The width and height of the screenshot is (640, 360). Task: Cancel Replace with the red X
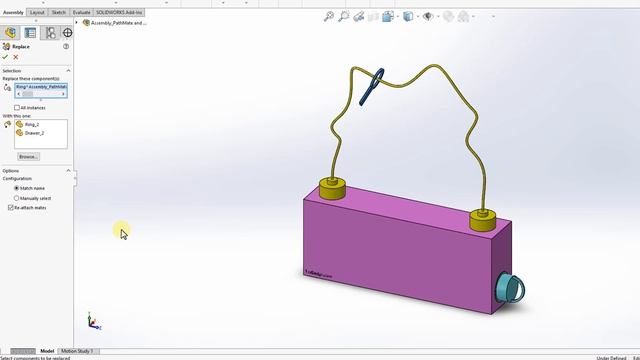pyautogui.click(x=16, y=57)
